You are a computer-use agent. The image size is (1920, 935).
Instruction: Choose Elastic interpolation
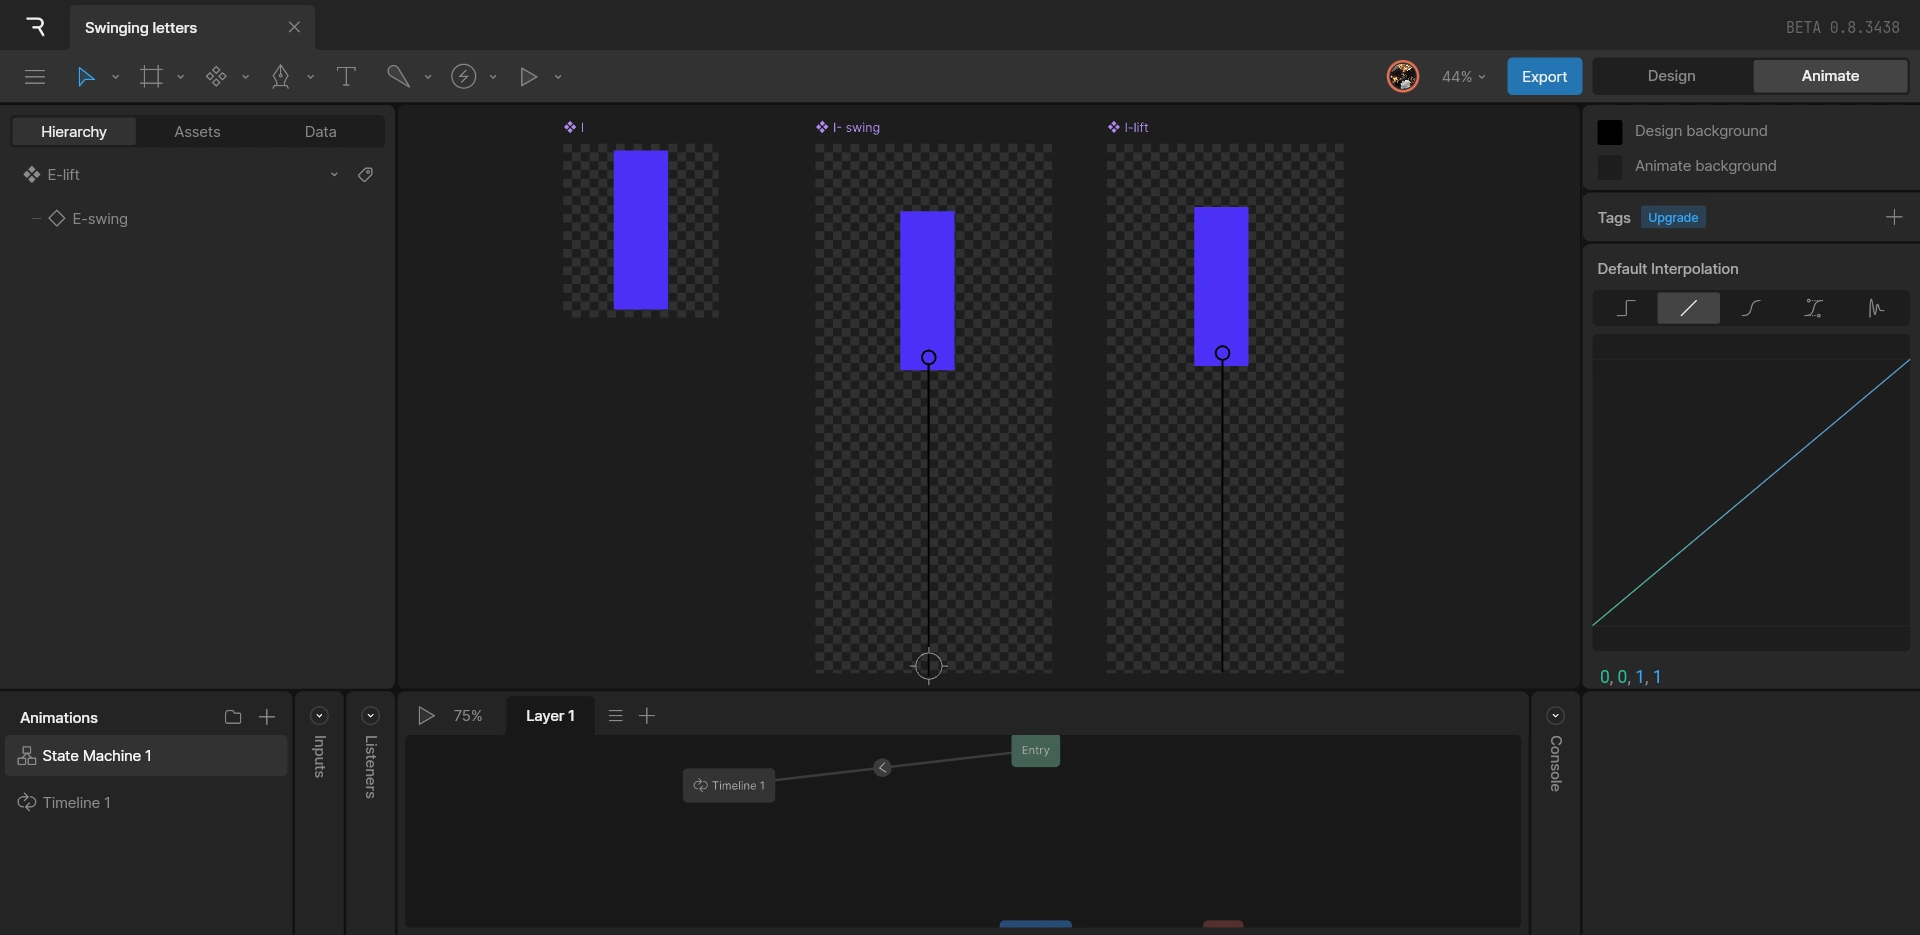click(1876, 308)
